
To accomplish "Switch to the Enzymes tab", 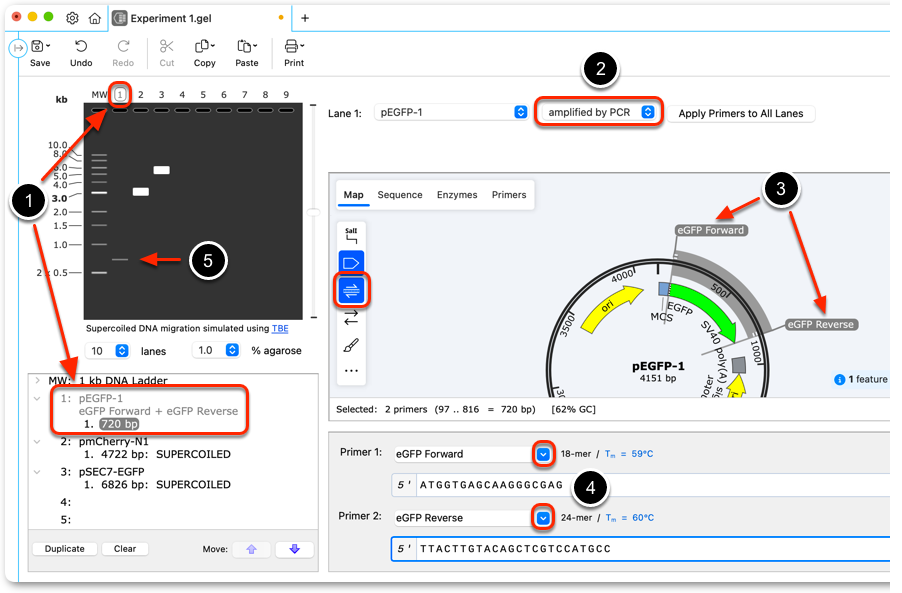I will pos(457,195).
